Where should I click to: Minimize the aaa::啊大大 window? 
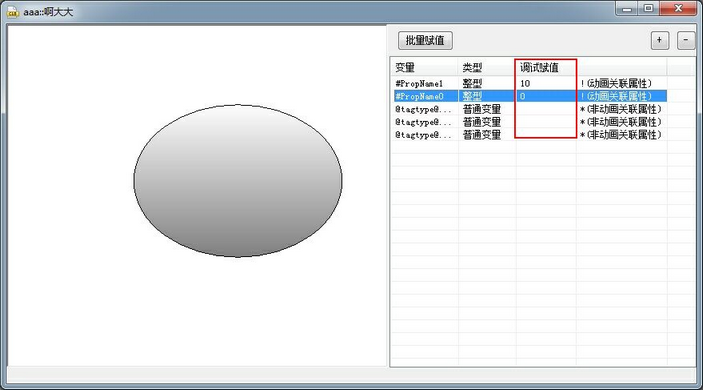627,9
